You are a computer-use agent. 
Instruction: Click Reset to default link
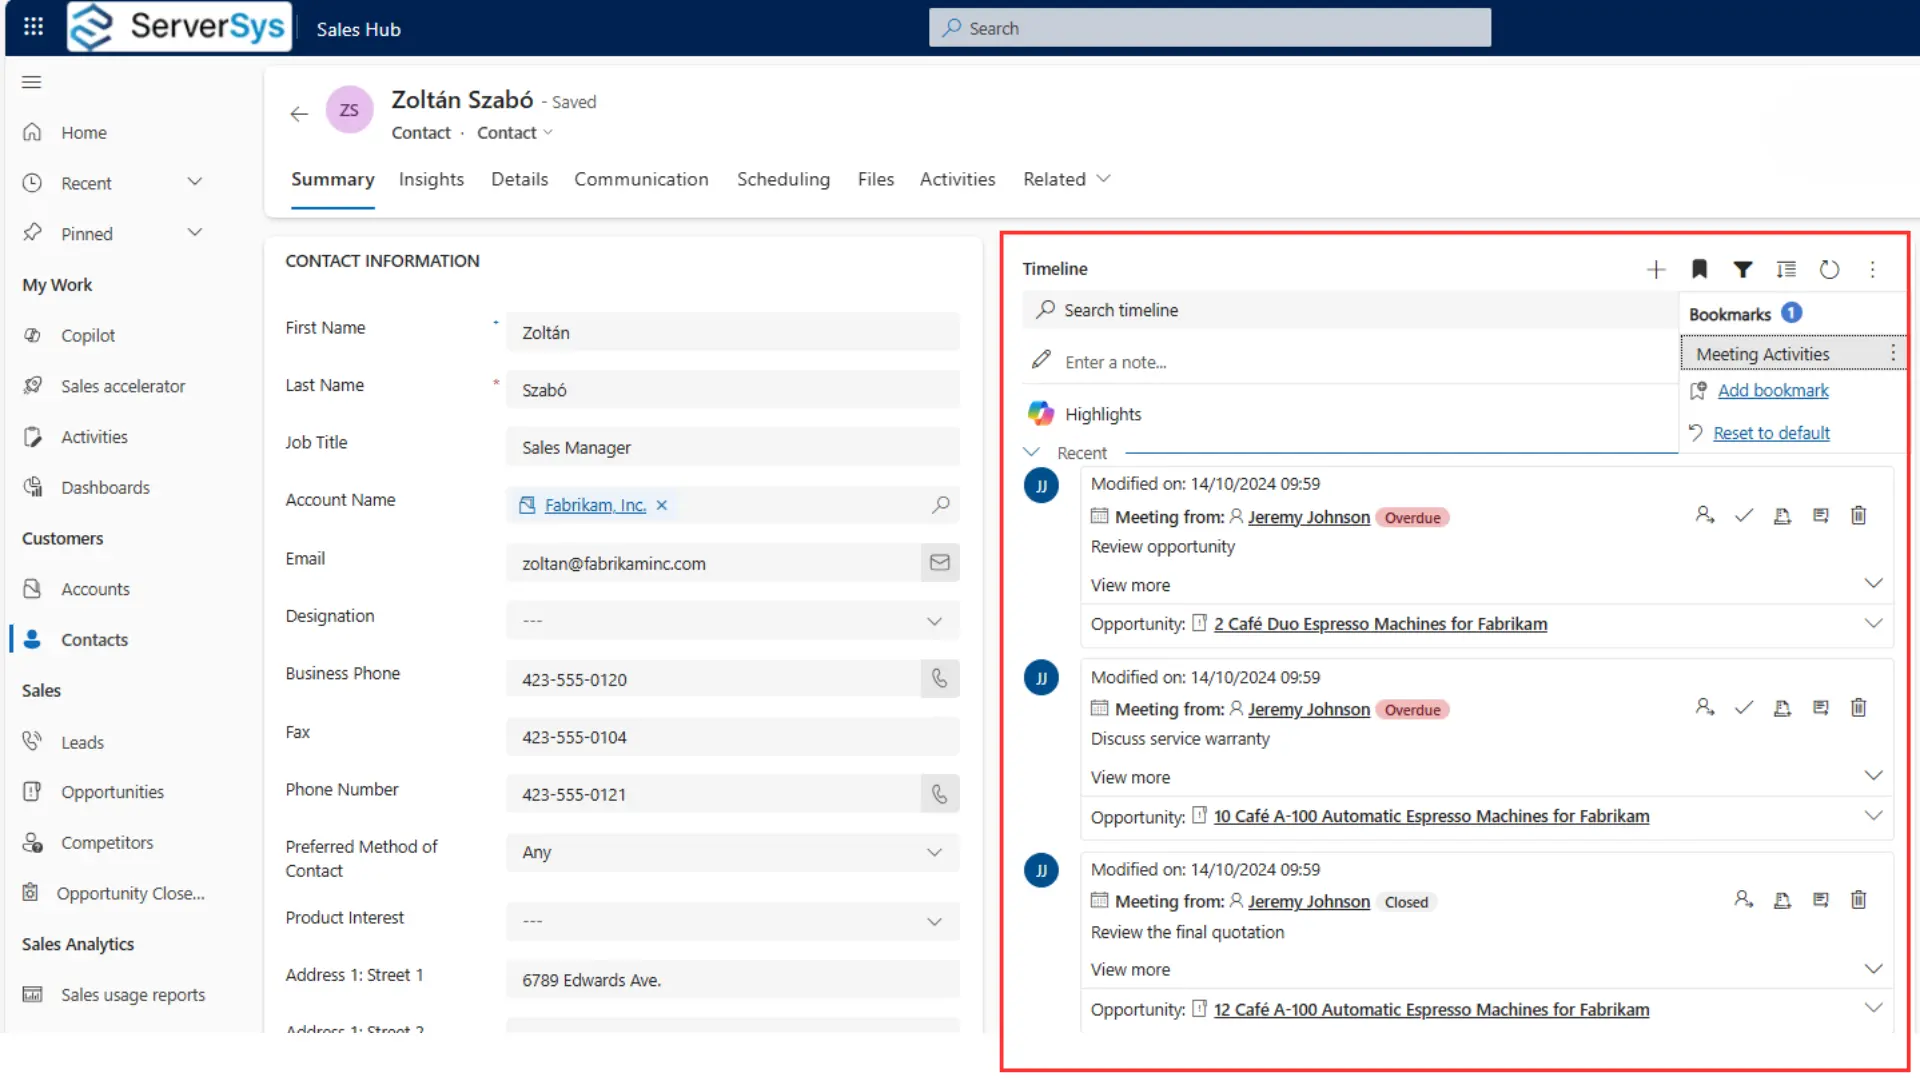(1771, 433)
